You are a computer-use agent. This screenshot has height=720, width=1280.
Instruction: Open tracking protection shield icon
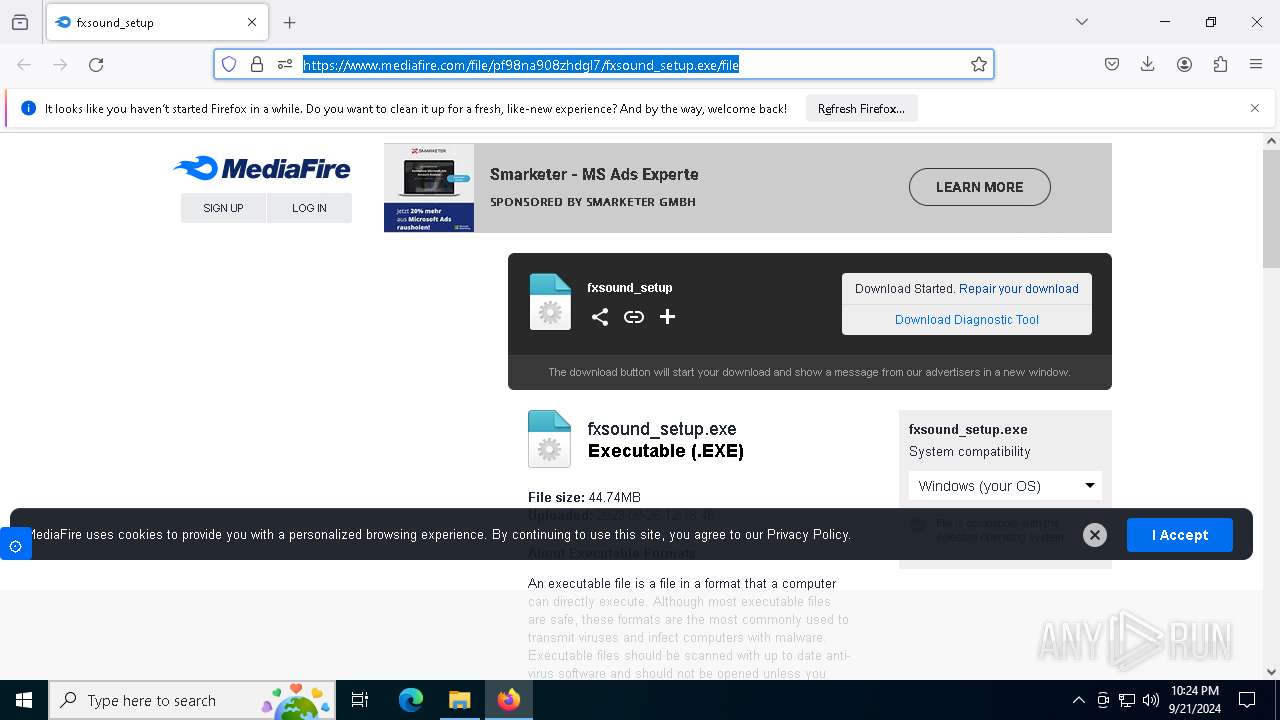click(229, 64)
